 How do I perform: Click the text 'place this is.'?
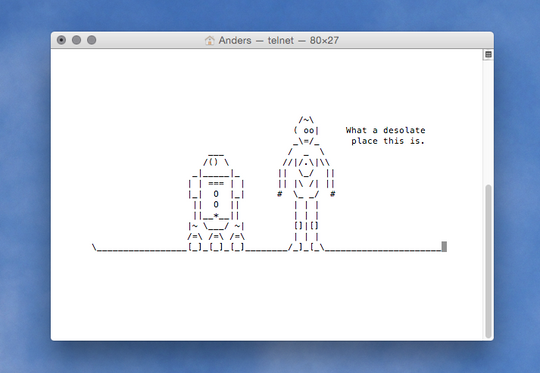pos(388,141)
